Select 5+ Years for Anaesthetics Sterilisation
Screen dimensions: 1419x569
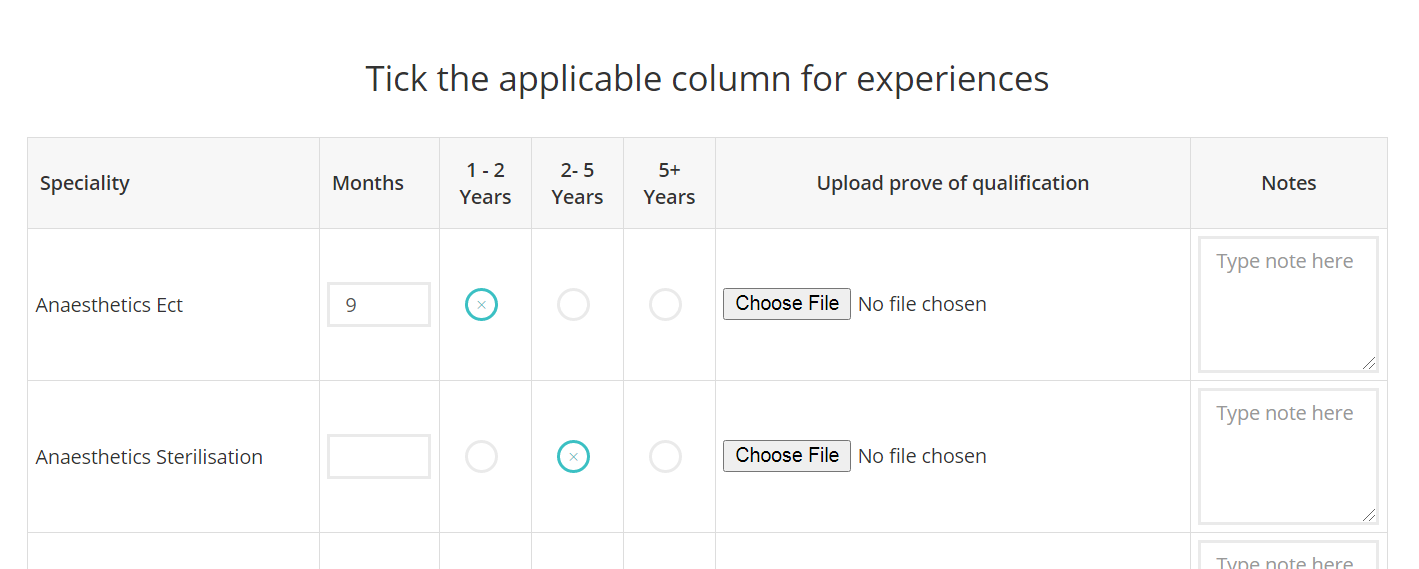(665, 457)
